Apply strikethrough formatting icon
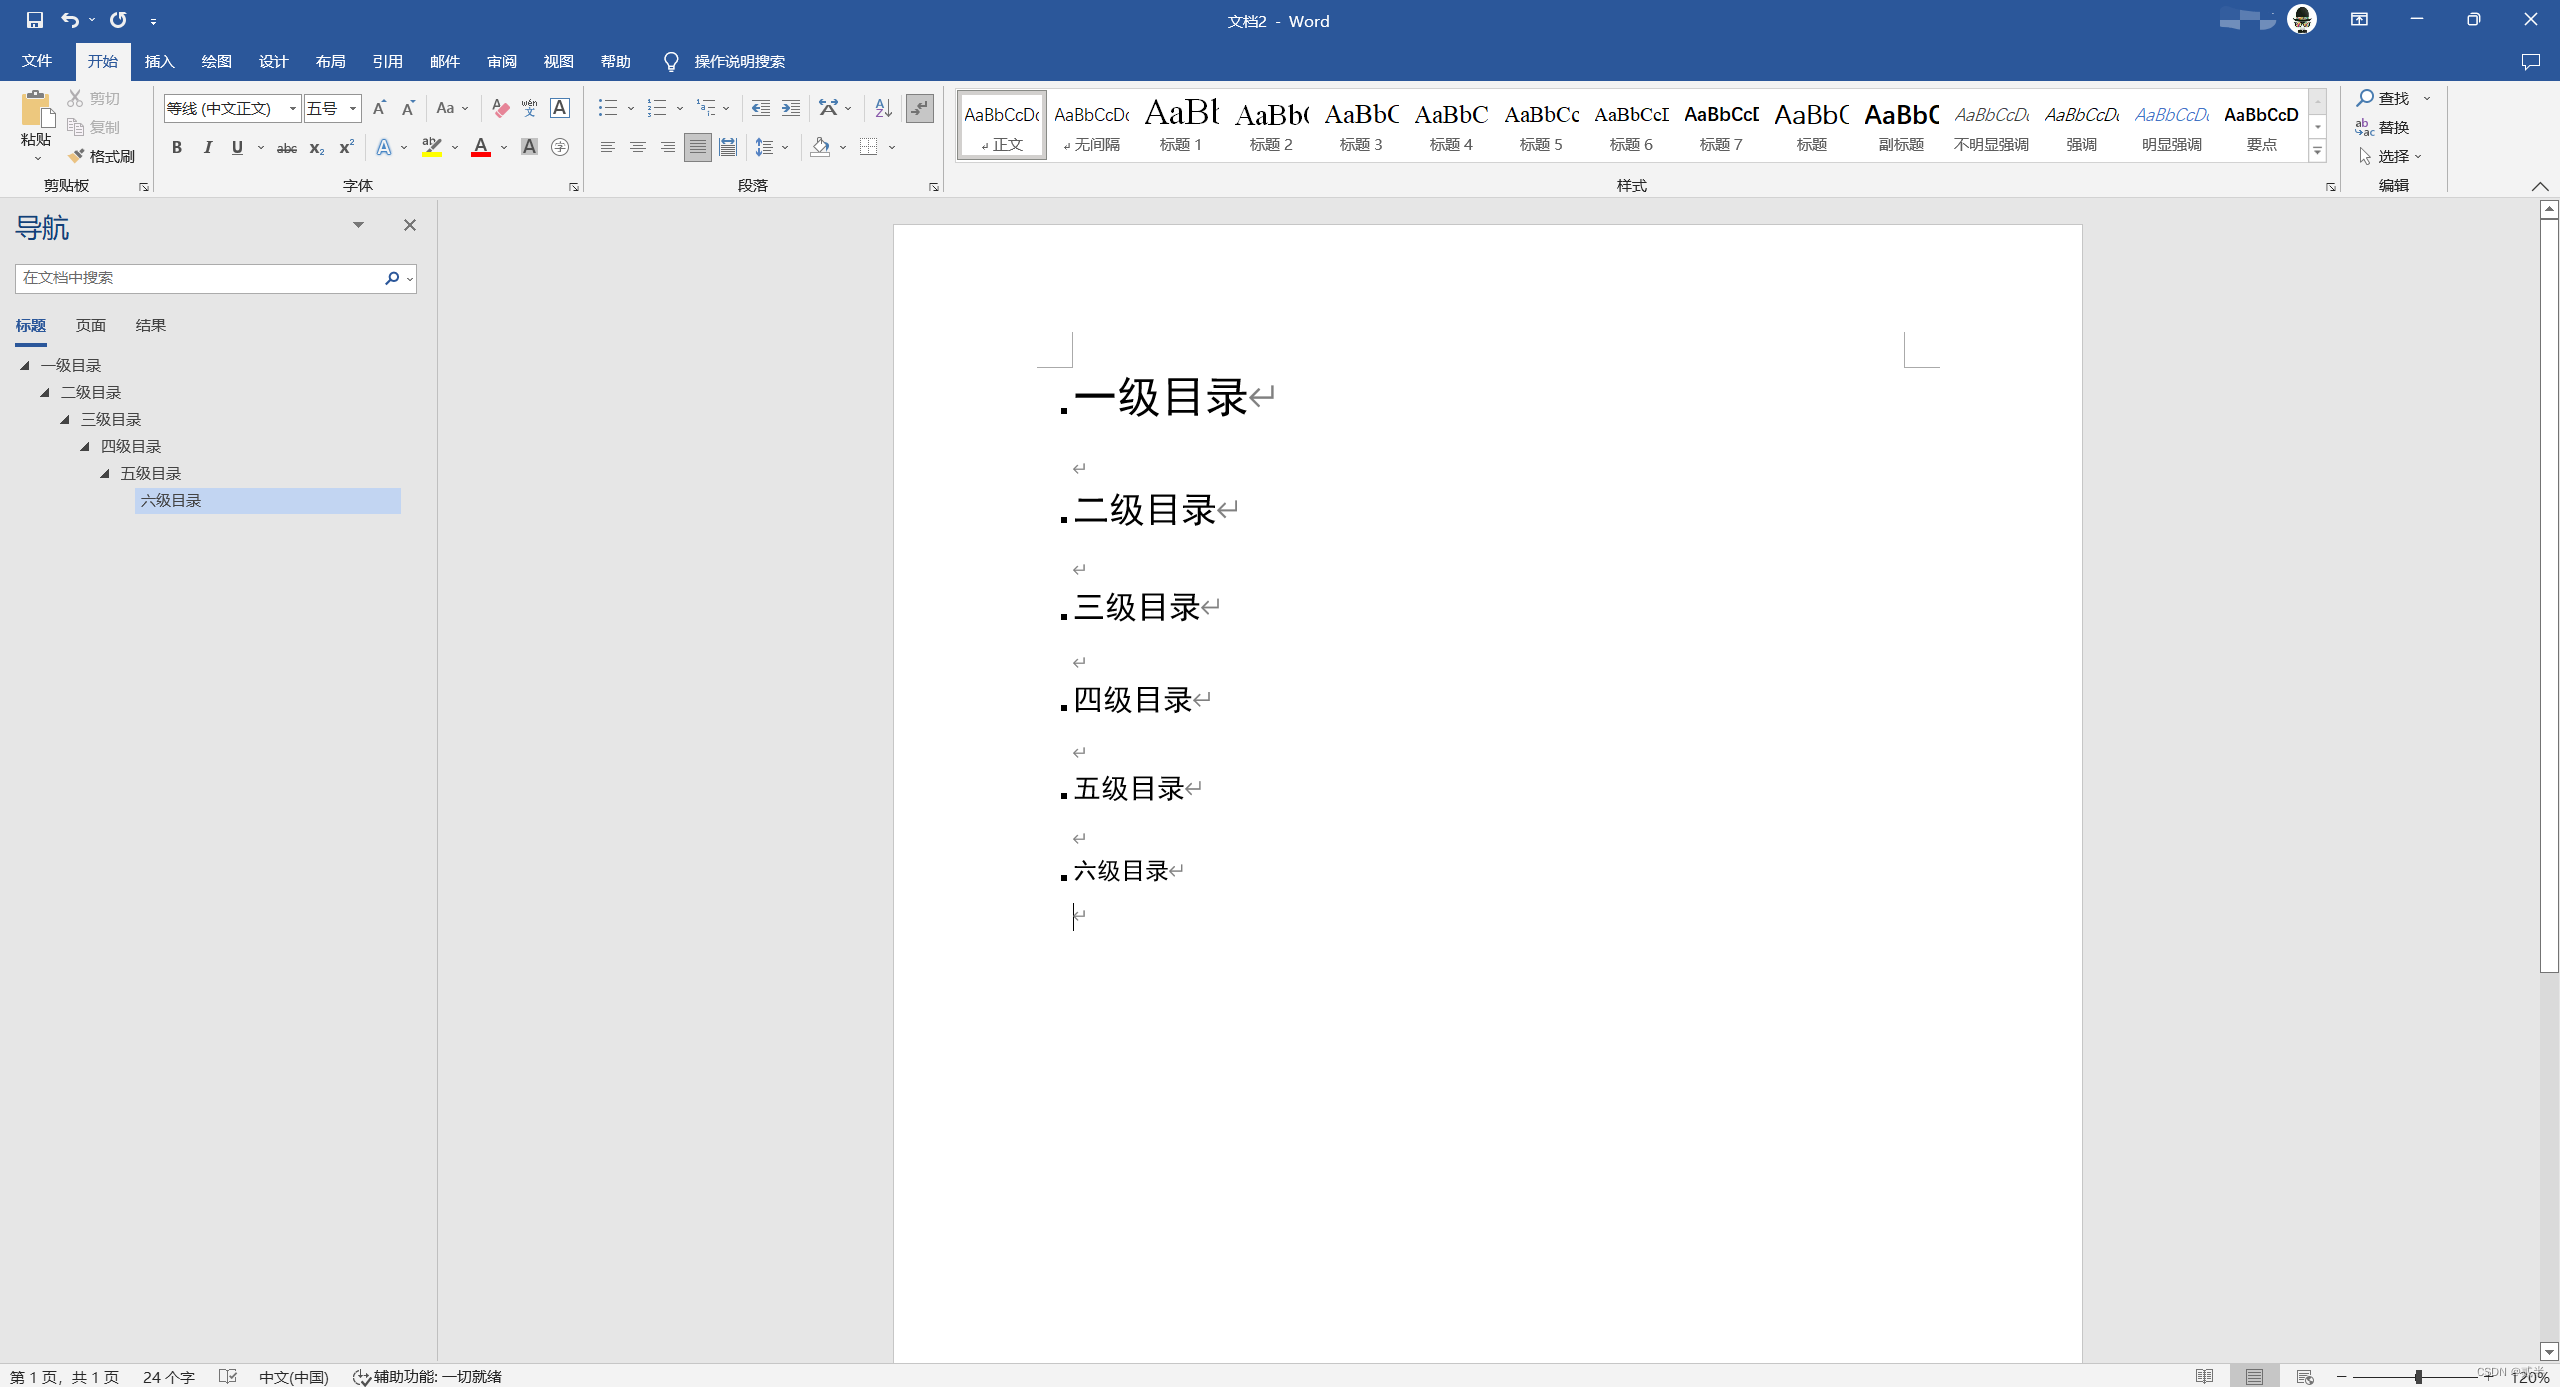Image resolution: width=2560 pixels, height=1387 pixels. point(287,148)
